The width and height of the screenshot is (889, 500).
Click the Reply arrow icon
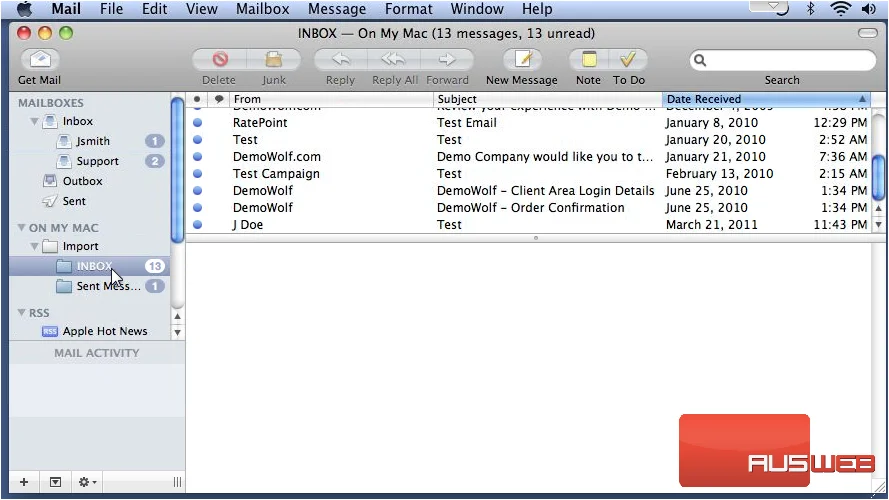tap(341, 60)
